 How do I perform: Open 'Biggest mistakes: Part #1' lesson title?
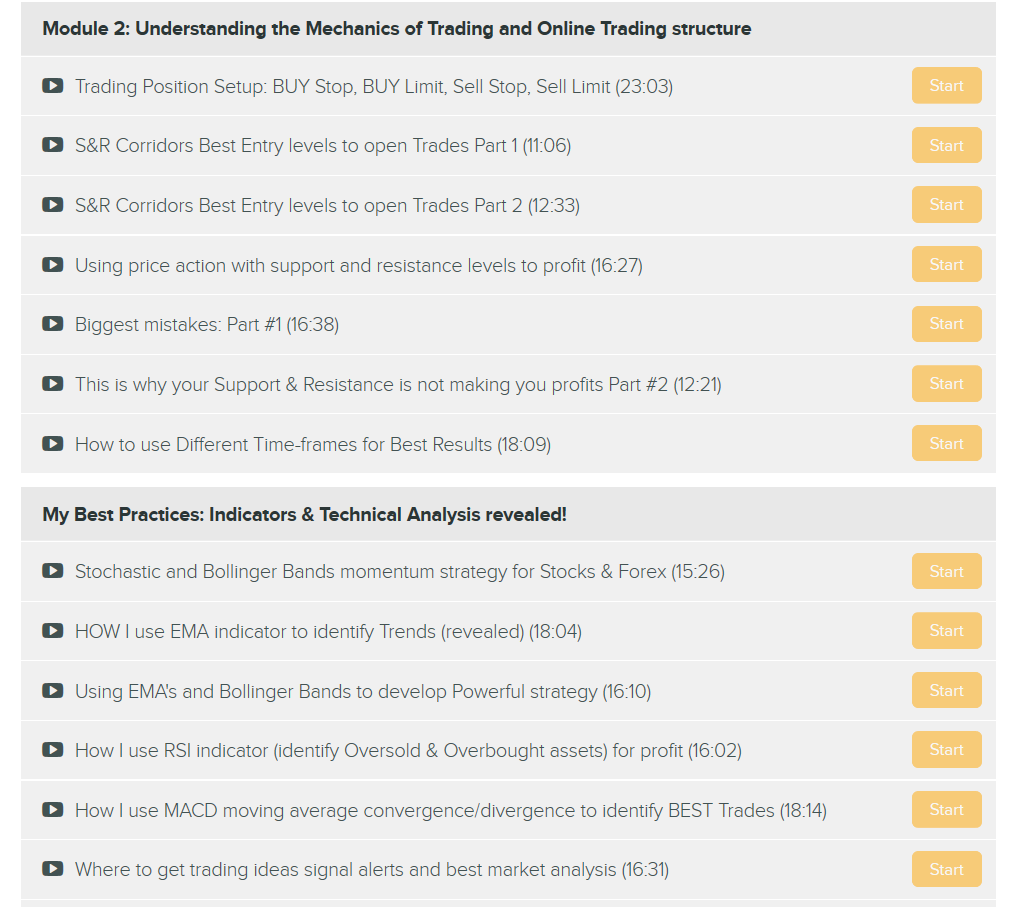[207, 324]
